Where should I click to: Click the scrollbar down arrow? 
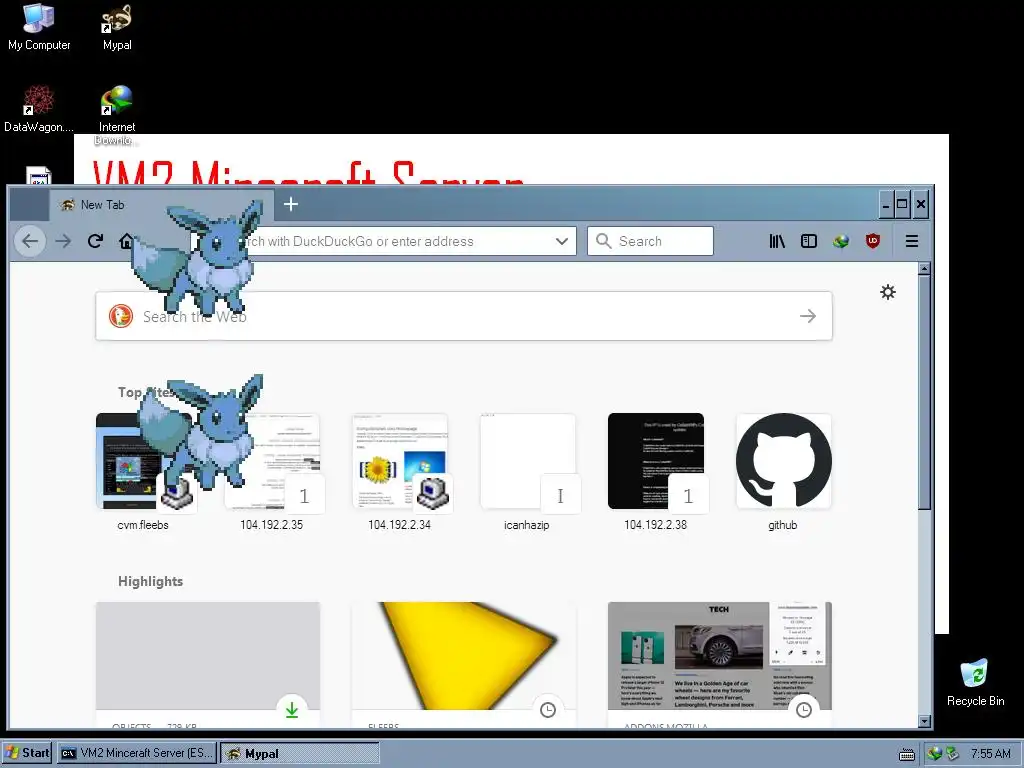[x=924, y=721]
